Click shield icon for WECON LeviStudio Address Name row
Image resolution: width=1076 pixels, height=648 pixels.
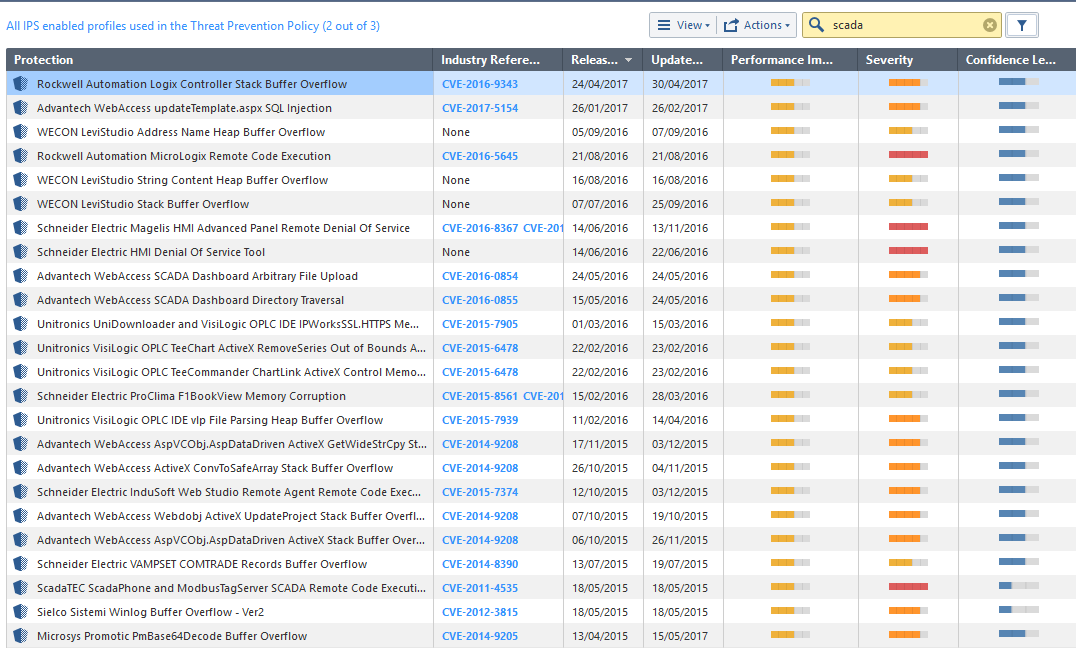[21, 132]
